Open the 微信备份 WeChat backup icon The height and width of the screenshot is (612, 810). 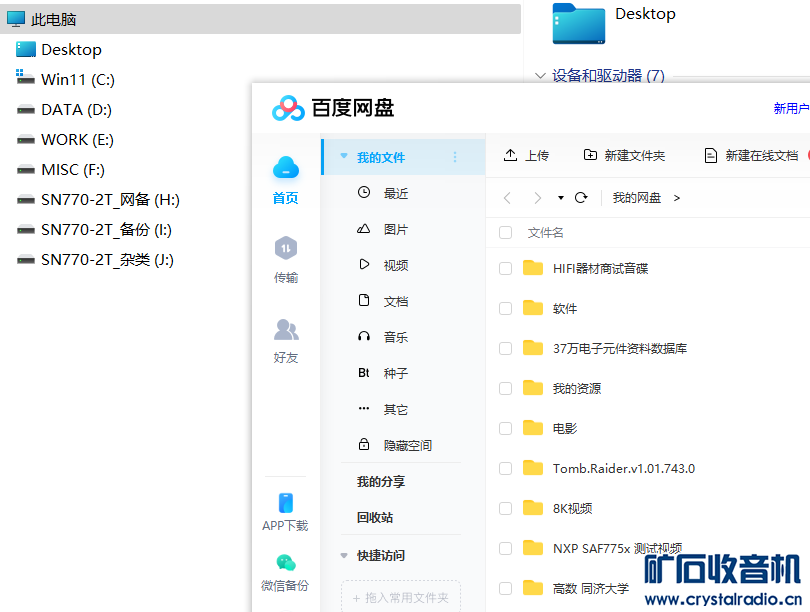pyautogui.click(x=286, y=562)
